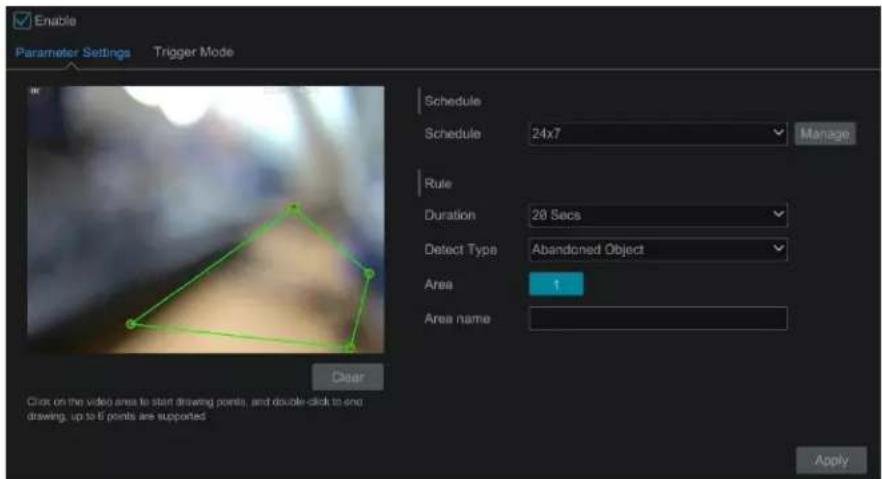
Task: Click the camera video preview area
Action: (205, 219)
